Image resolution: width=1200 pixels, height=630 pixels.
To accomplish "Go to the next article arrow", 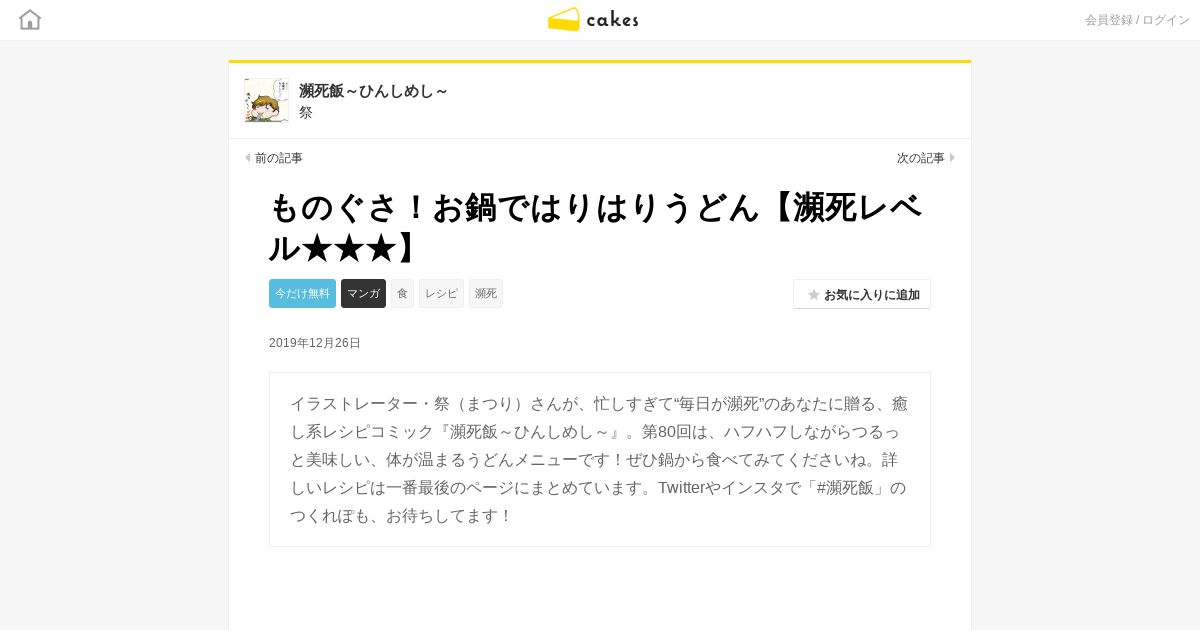I will (x=952, y=158).
